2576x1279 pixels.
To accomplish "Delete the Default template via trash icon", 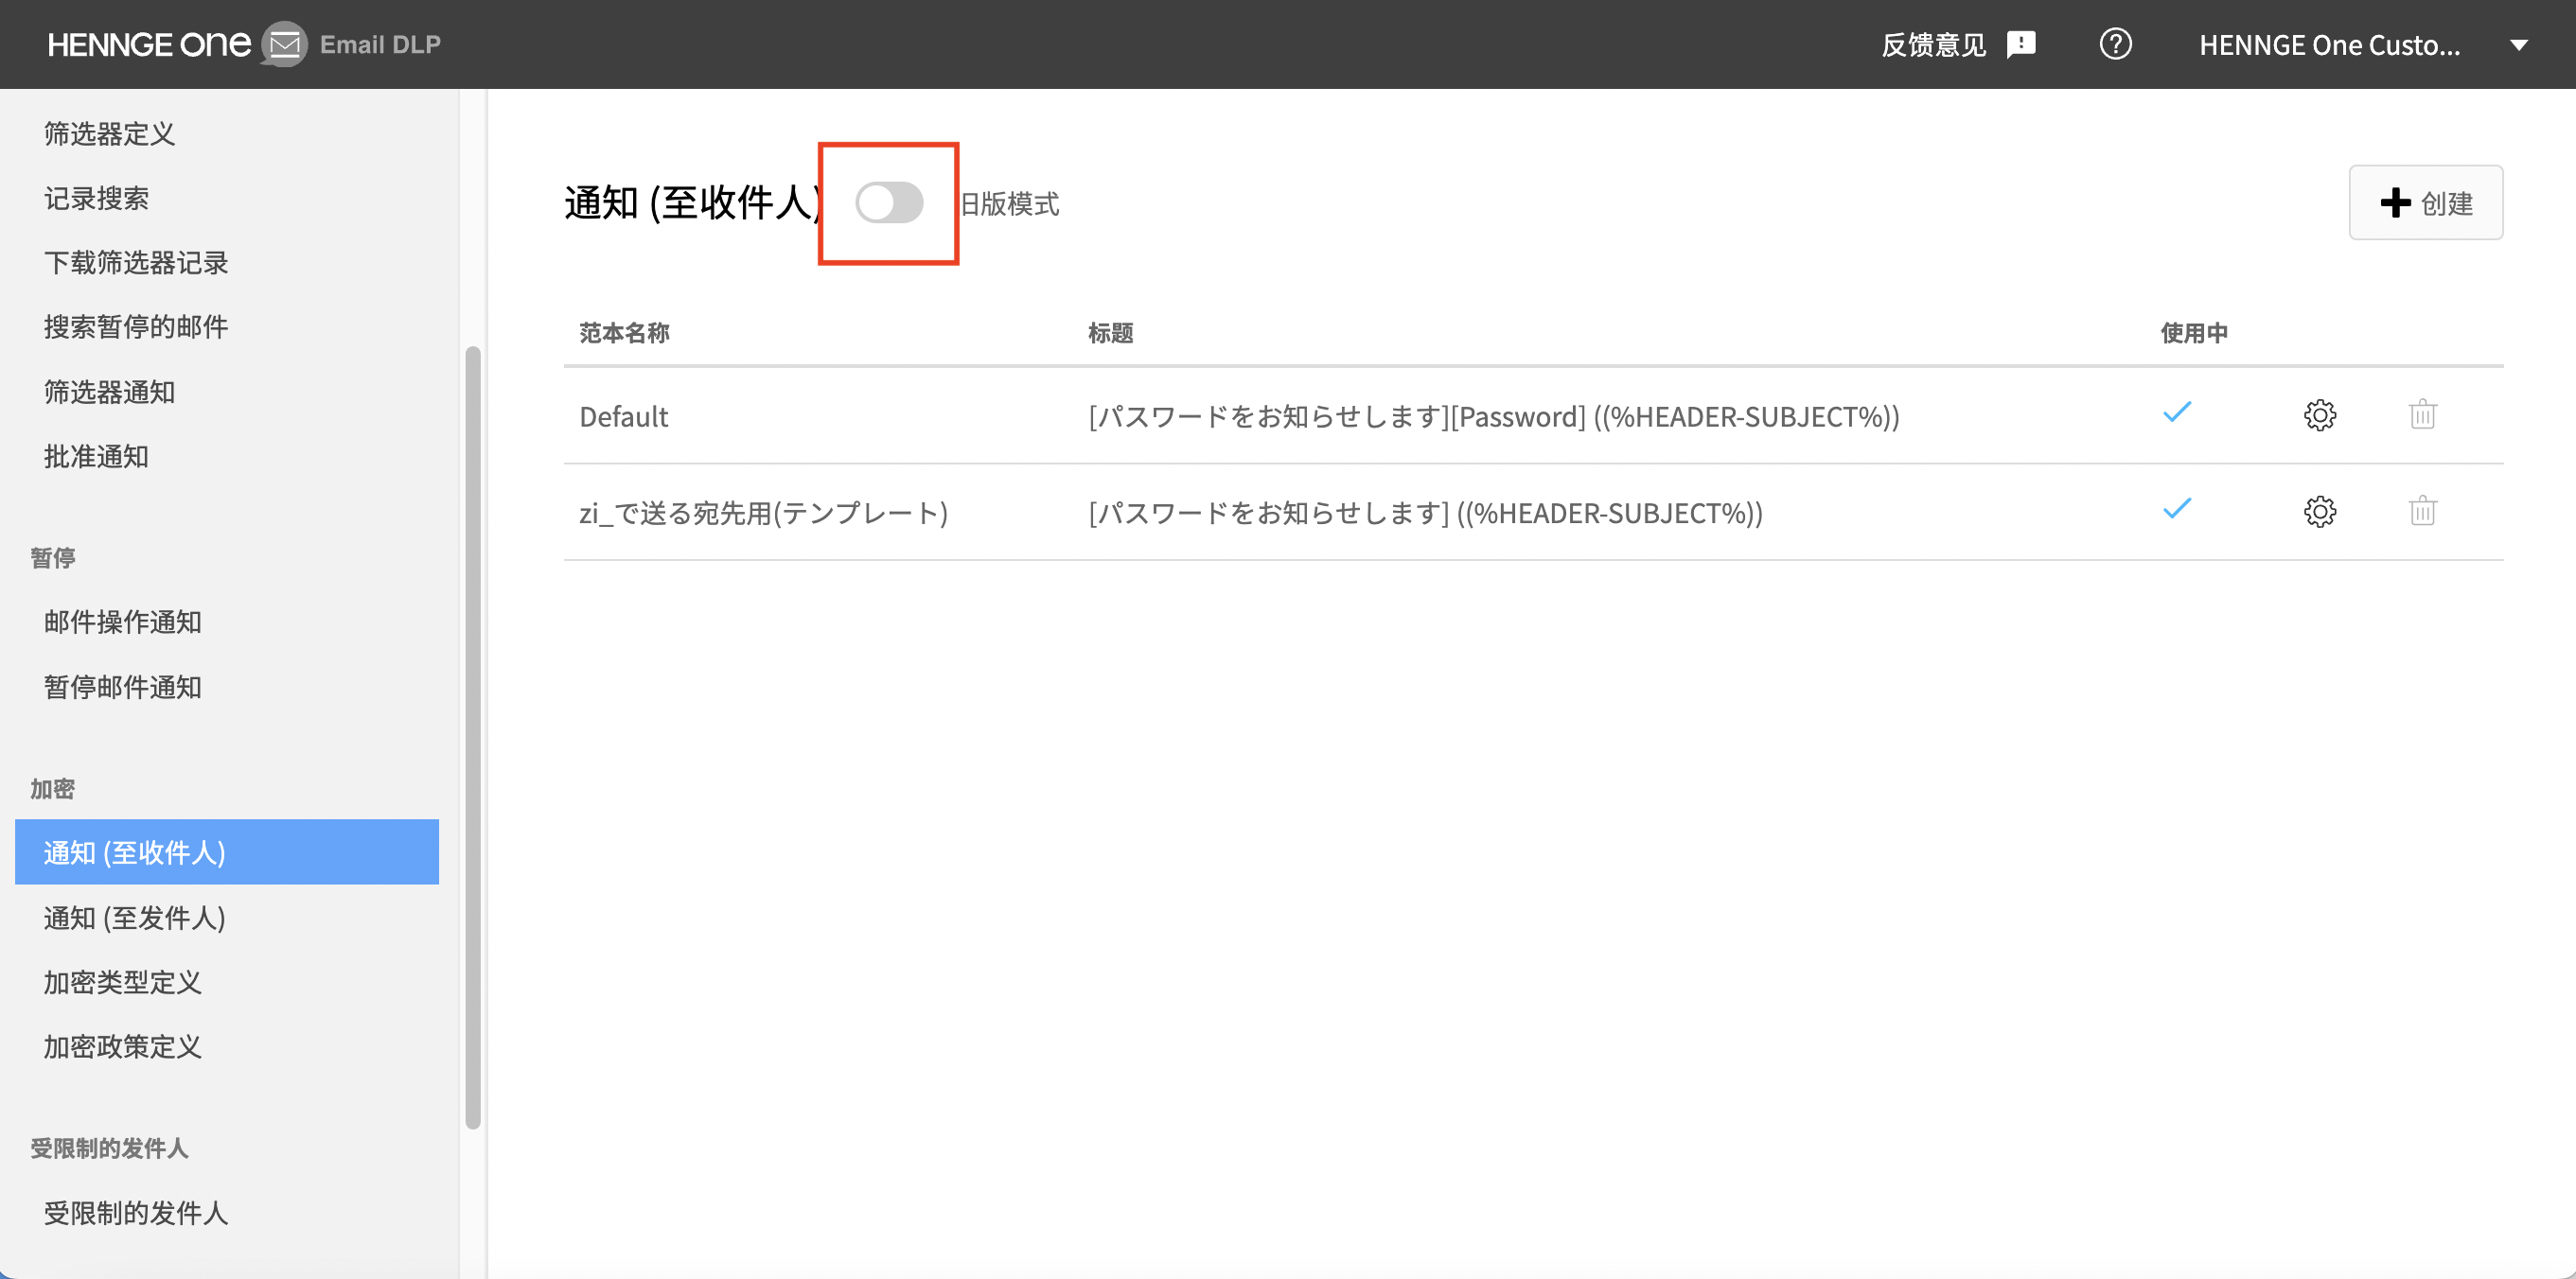I will point(2422,415).
